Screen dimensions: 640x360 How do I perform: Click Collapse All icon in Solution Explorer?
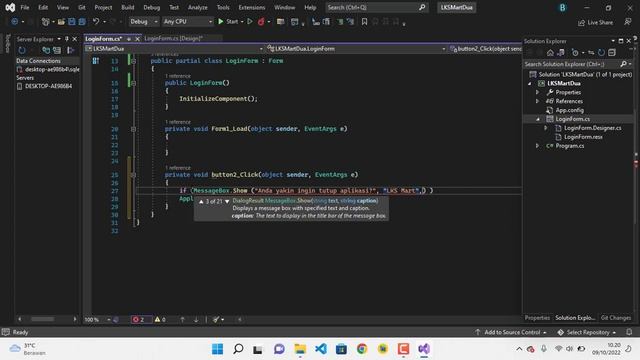[x=611, y=53]
